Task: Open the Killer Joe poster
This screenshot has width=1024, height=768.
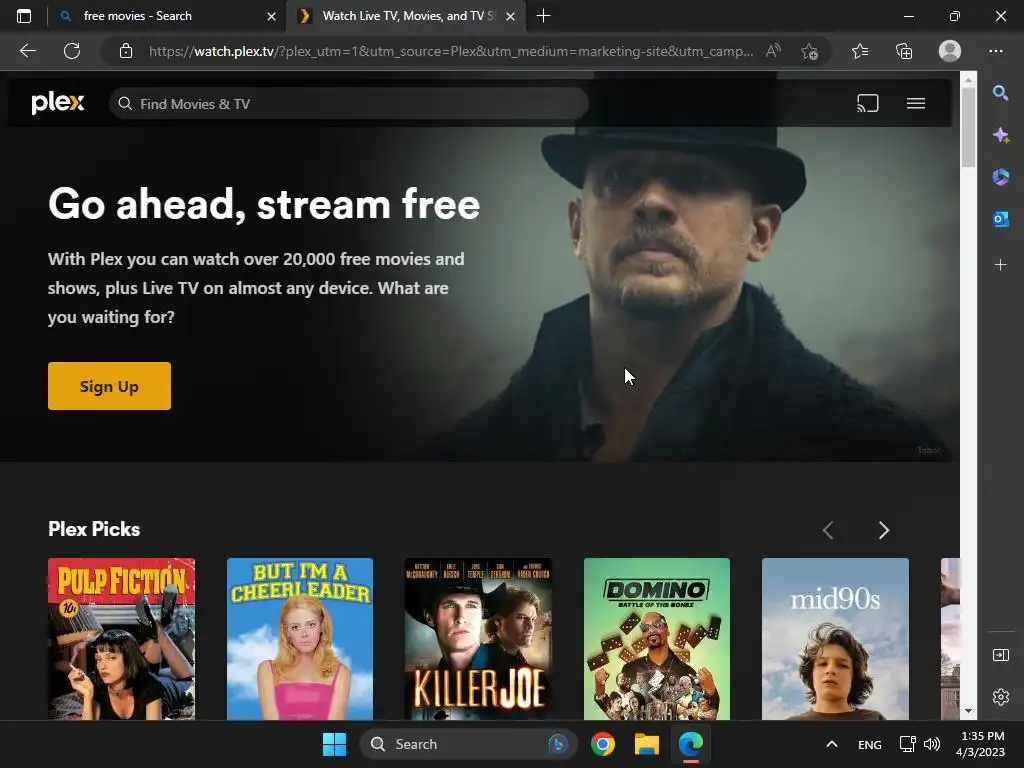Action: click(x=478, y=639)
